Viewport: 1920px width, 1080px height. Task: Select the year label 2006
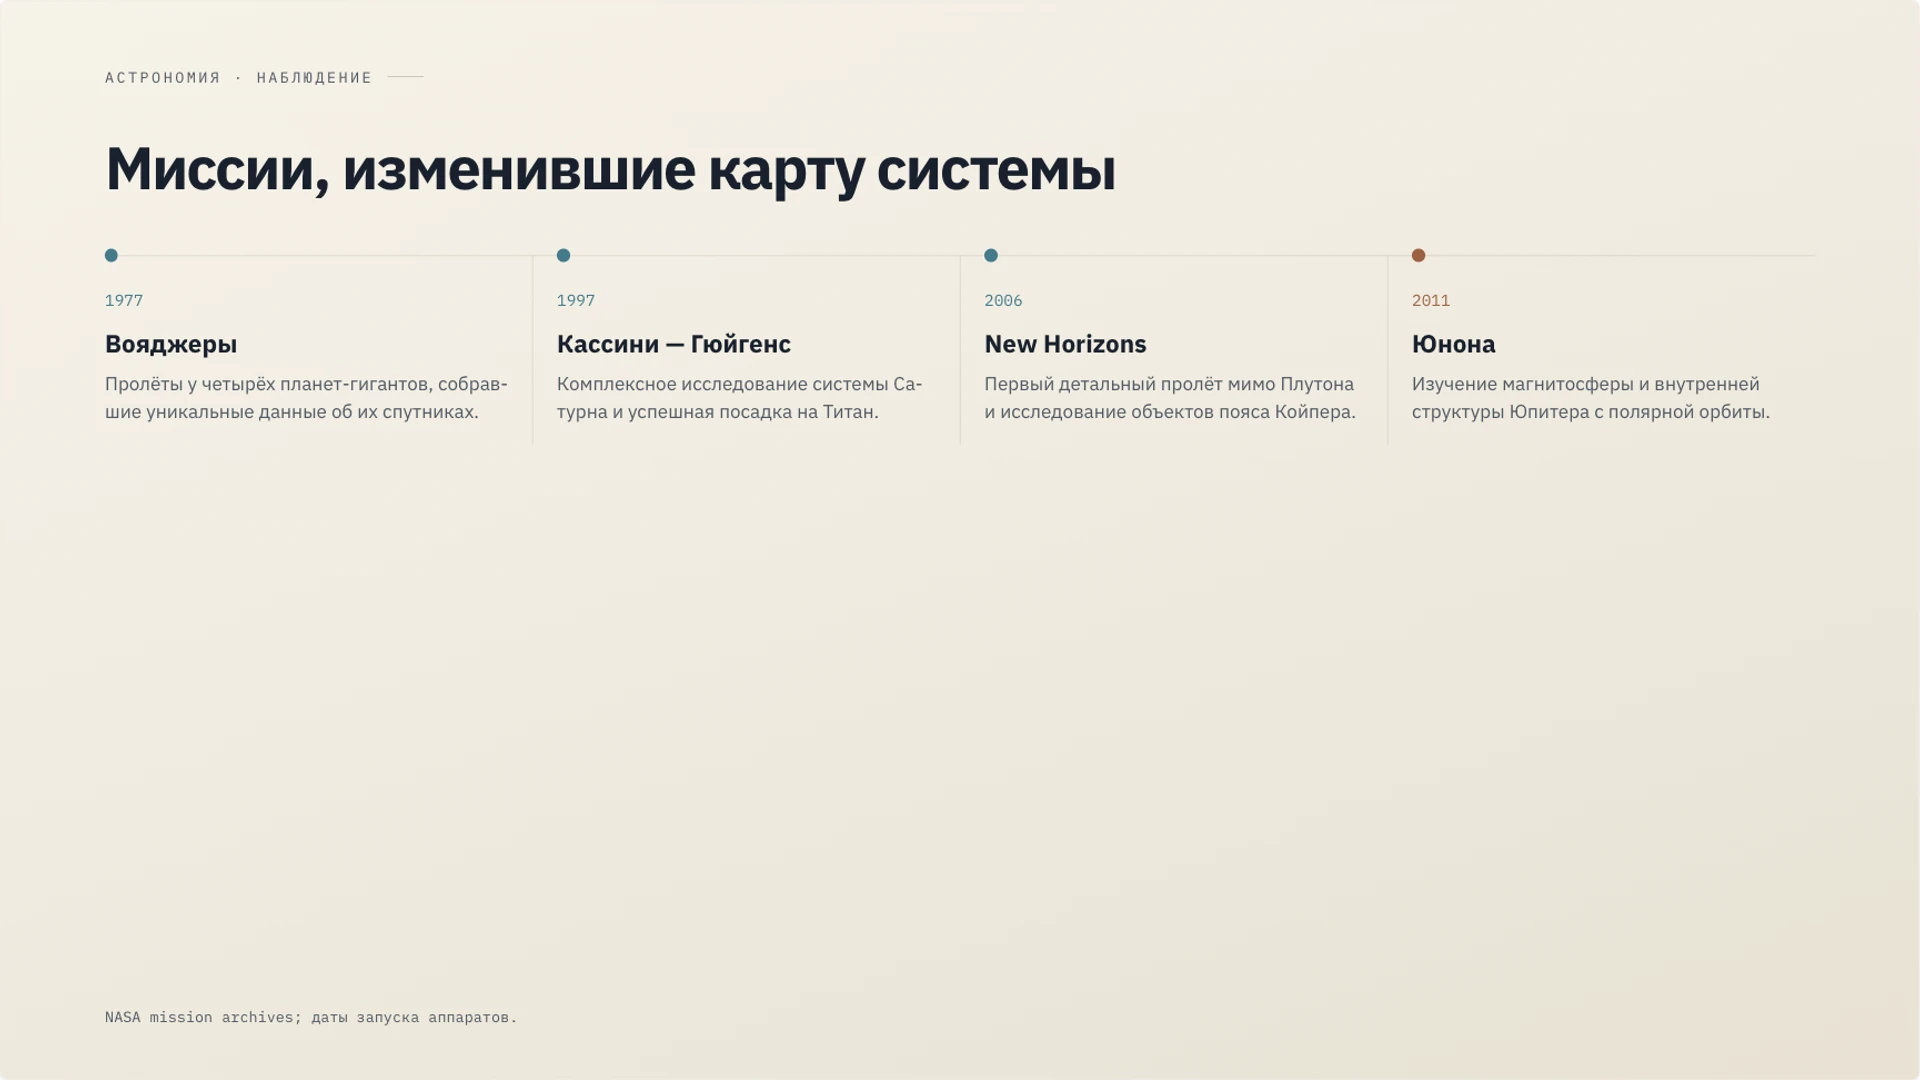[x=1003, y=300]
